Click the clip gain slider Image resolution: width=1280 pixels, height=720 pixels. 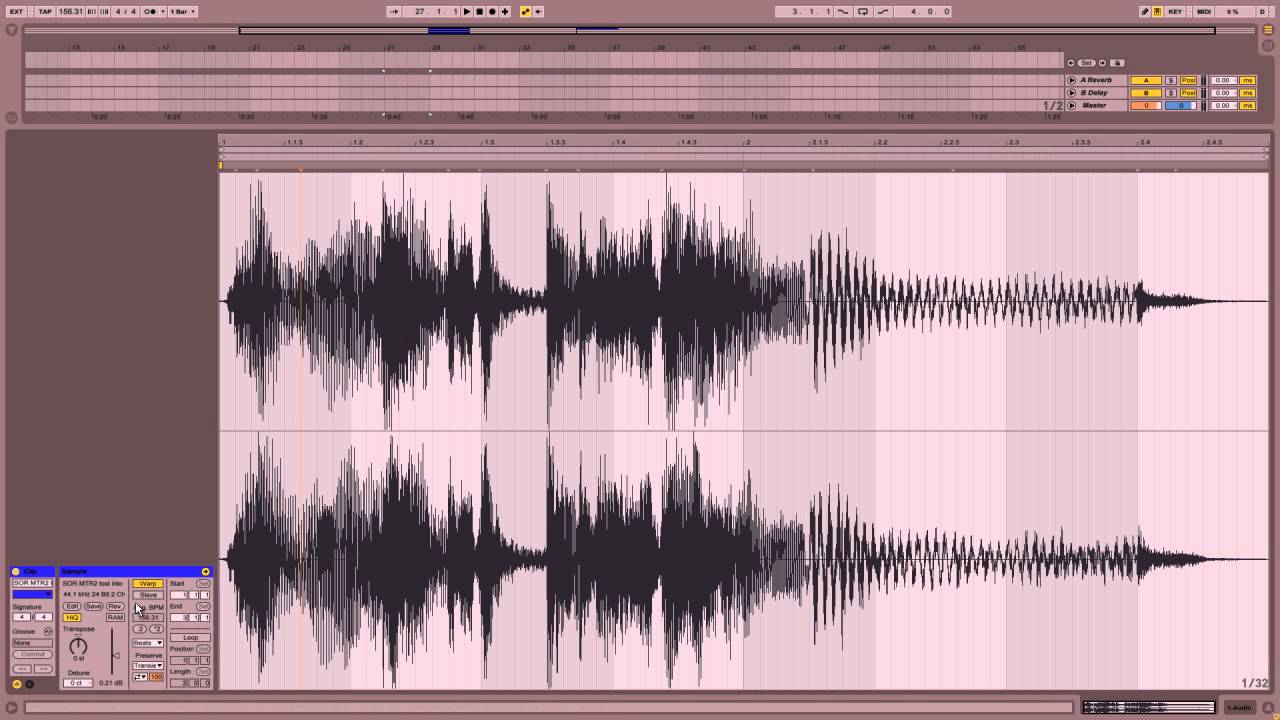[116, 656]
